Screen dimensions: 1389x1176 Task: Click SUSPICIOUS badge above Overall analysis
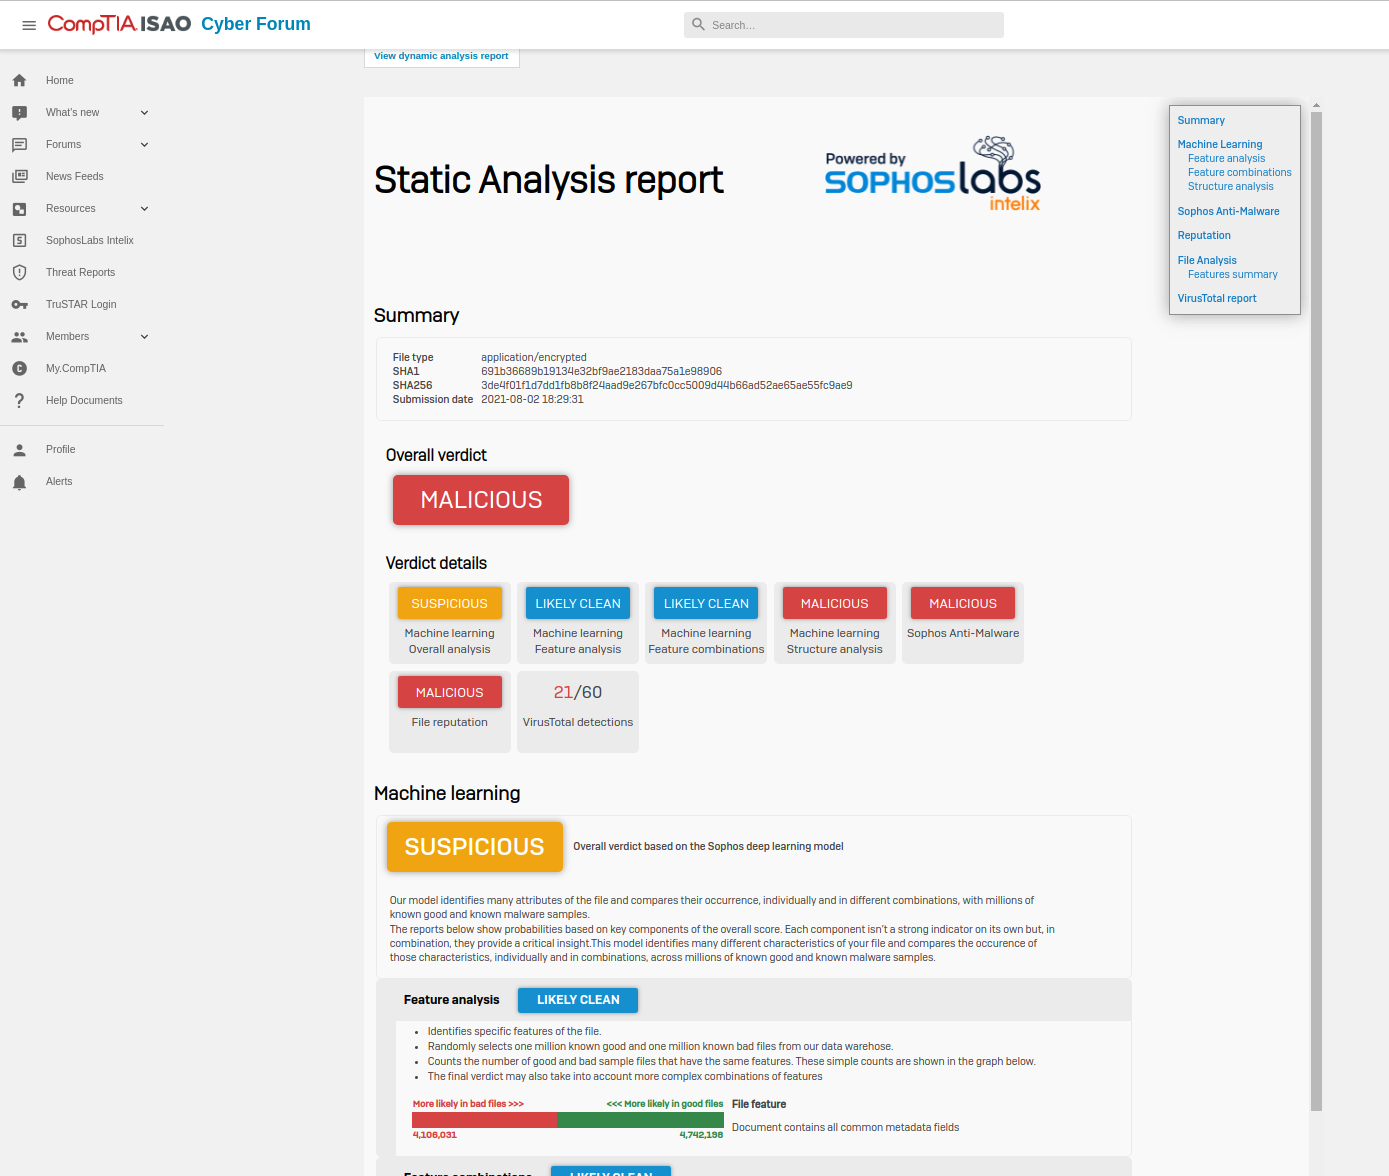[x=449, y=603]
